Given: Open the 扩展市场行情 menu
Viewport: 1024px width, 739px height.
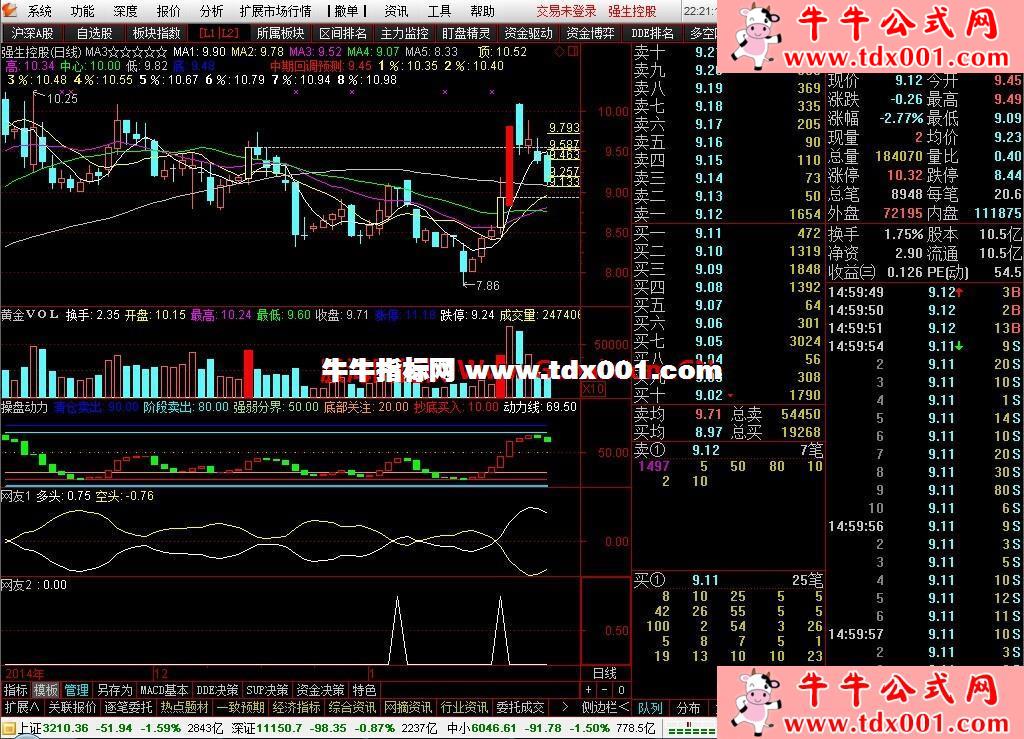Looking at the screenshot, I should pos(275,11).
